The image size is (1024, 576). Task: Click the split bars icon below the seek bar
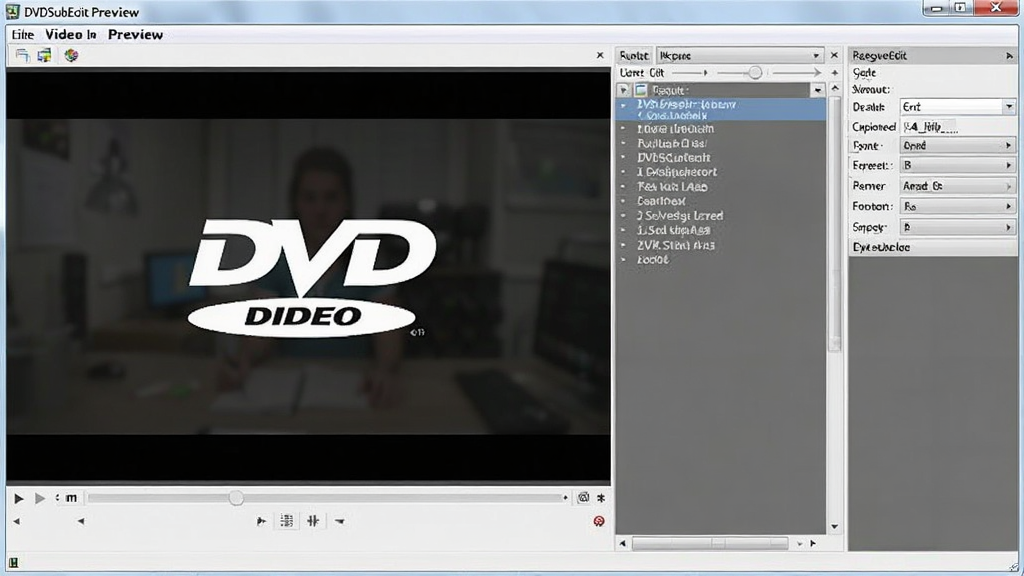[313, 520]
